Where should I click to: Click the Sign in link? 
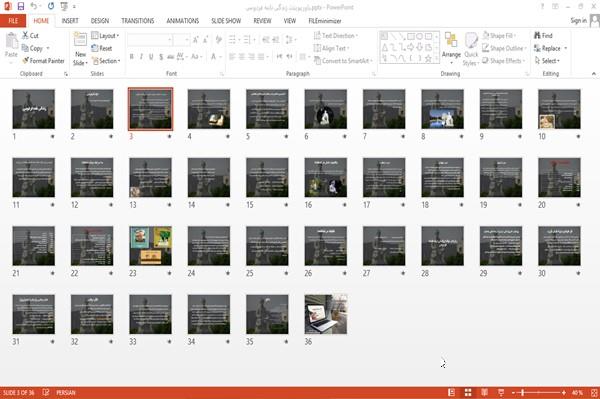pos(578,21)
